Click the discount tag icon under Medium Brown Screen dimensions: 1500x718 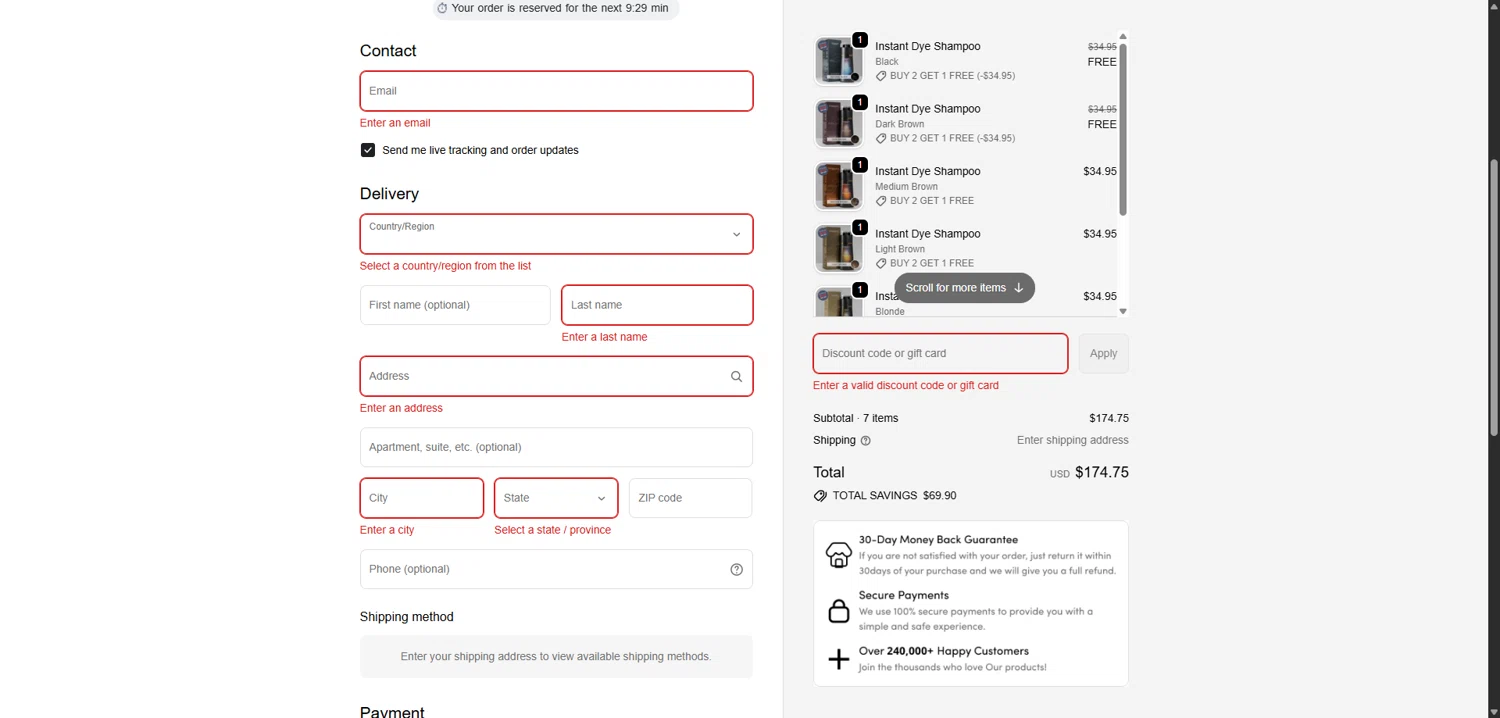tap(881, 201)
